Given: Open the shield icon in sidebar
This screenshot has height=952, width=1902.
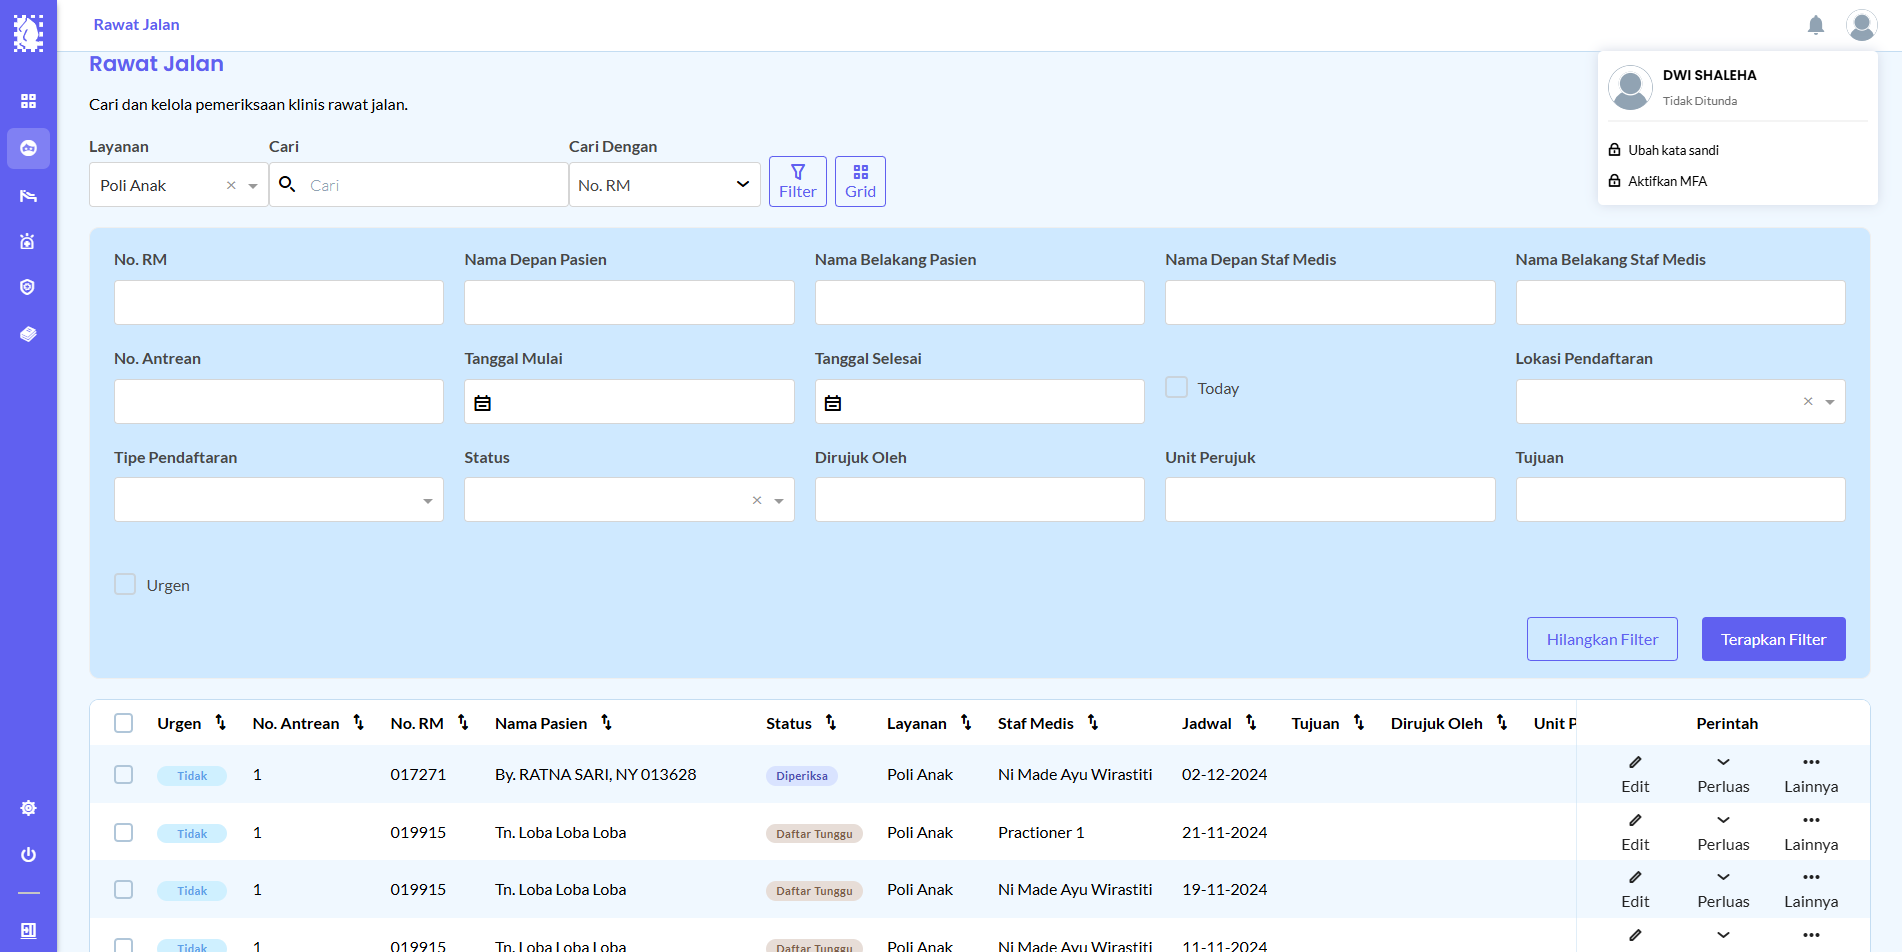Looking at the screenshot, I should pos(28,287).
